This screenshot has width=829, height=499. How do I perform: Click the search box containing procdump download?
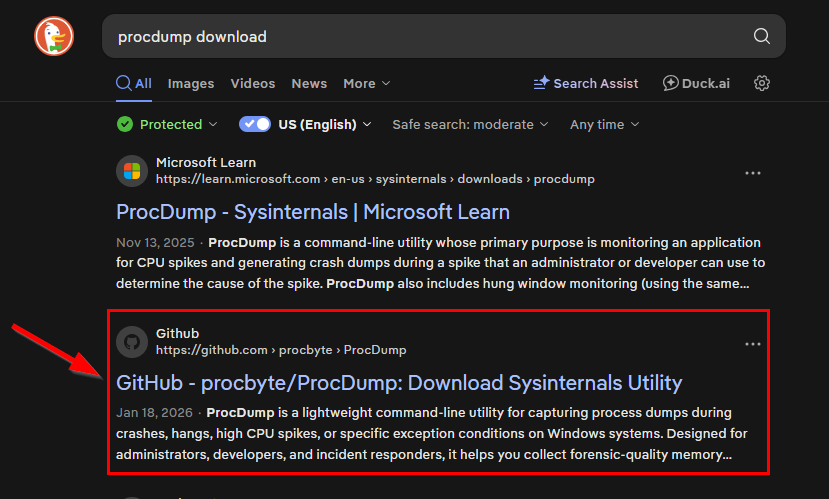(x=420, y=37)
